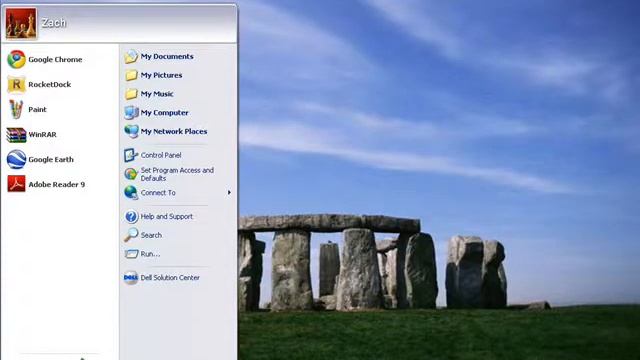Open Adobe Reader 9 from its label

[x=57, y=184]
